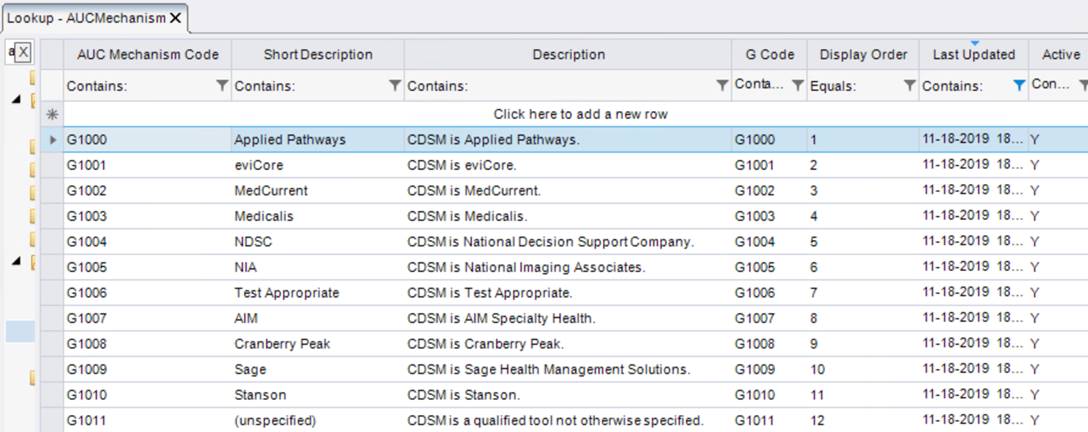The height and width of the screenshot is (432, 1088).
Task: Sort by the Display Order column header
Action: pyautogui.click(x=863, y=55)
